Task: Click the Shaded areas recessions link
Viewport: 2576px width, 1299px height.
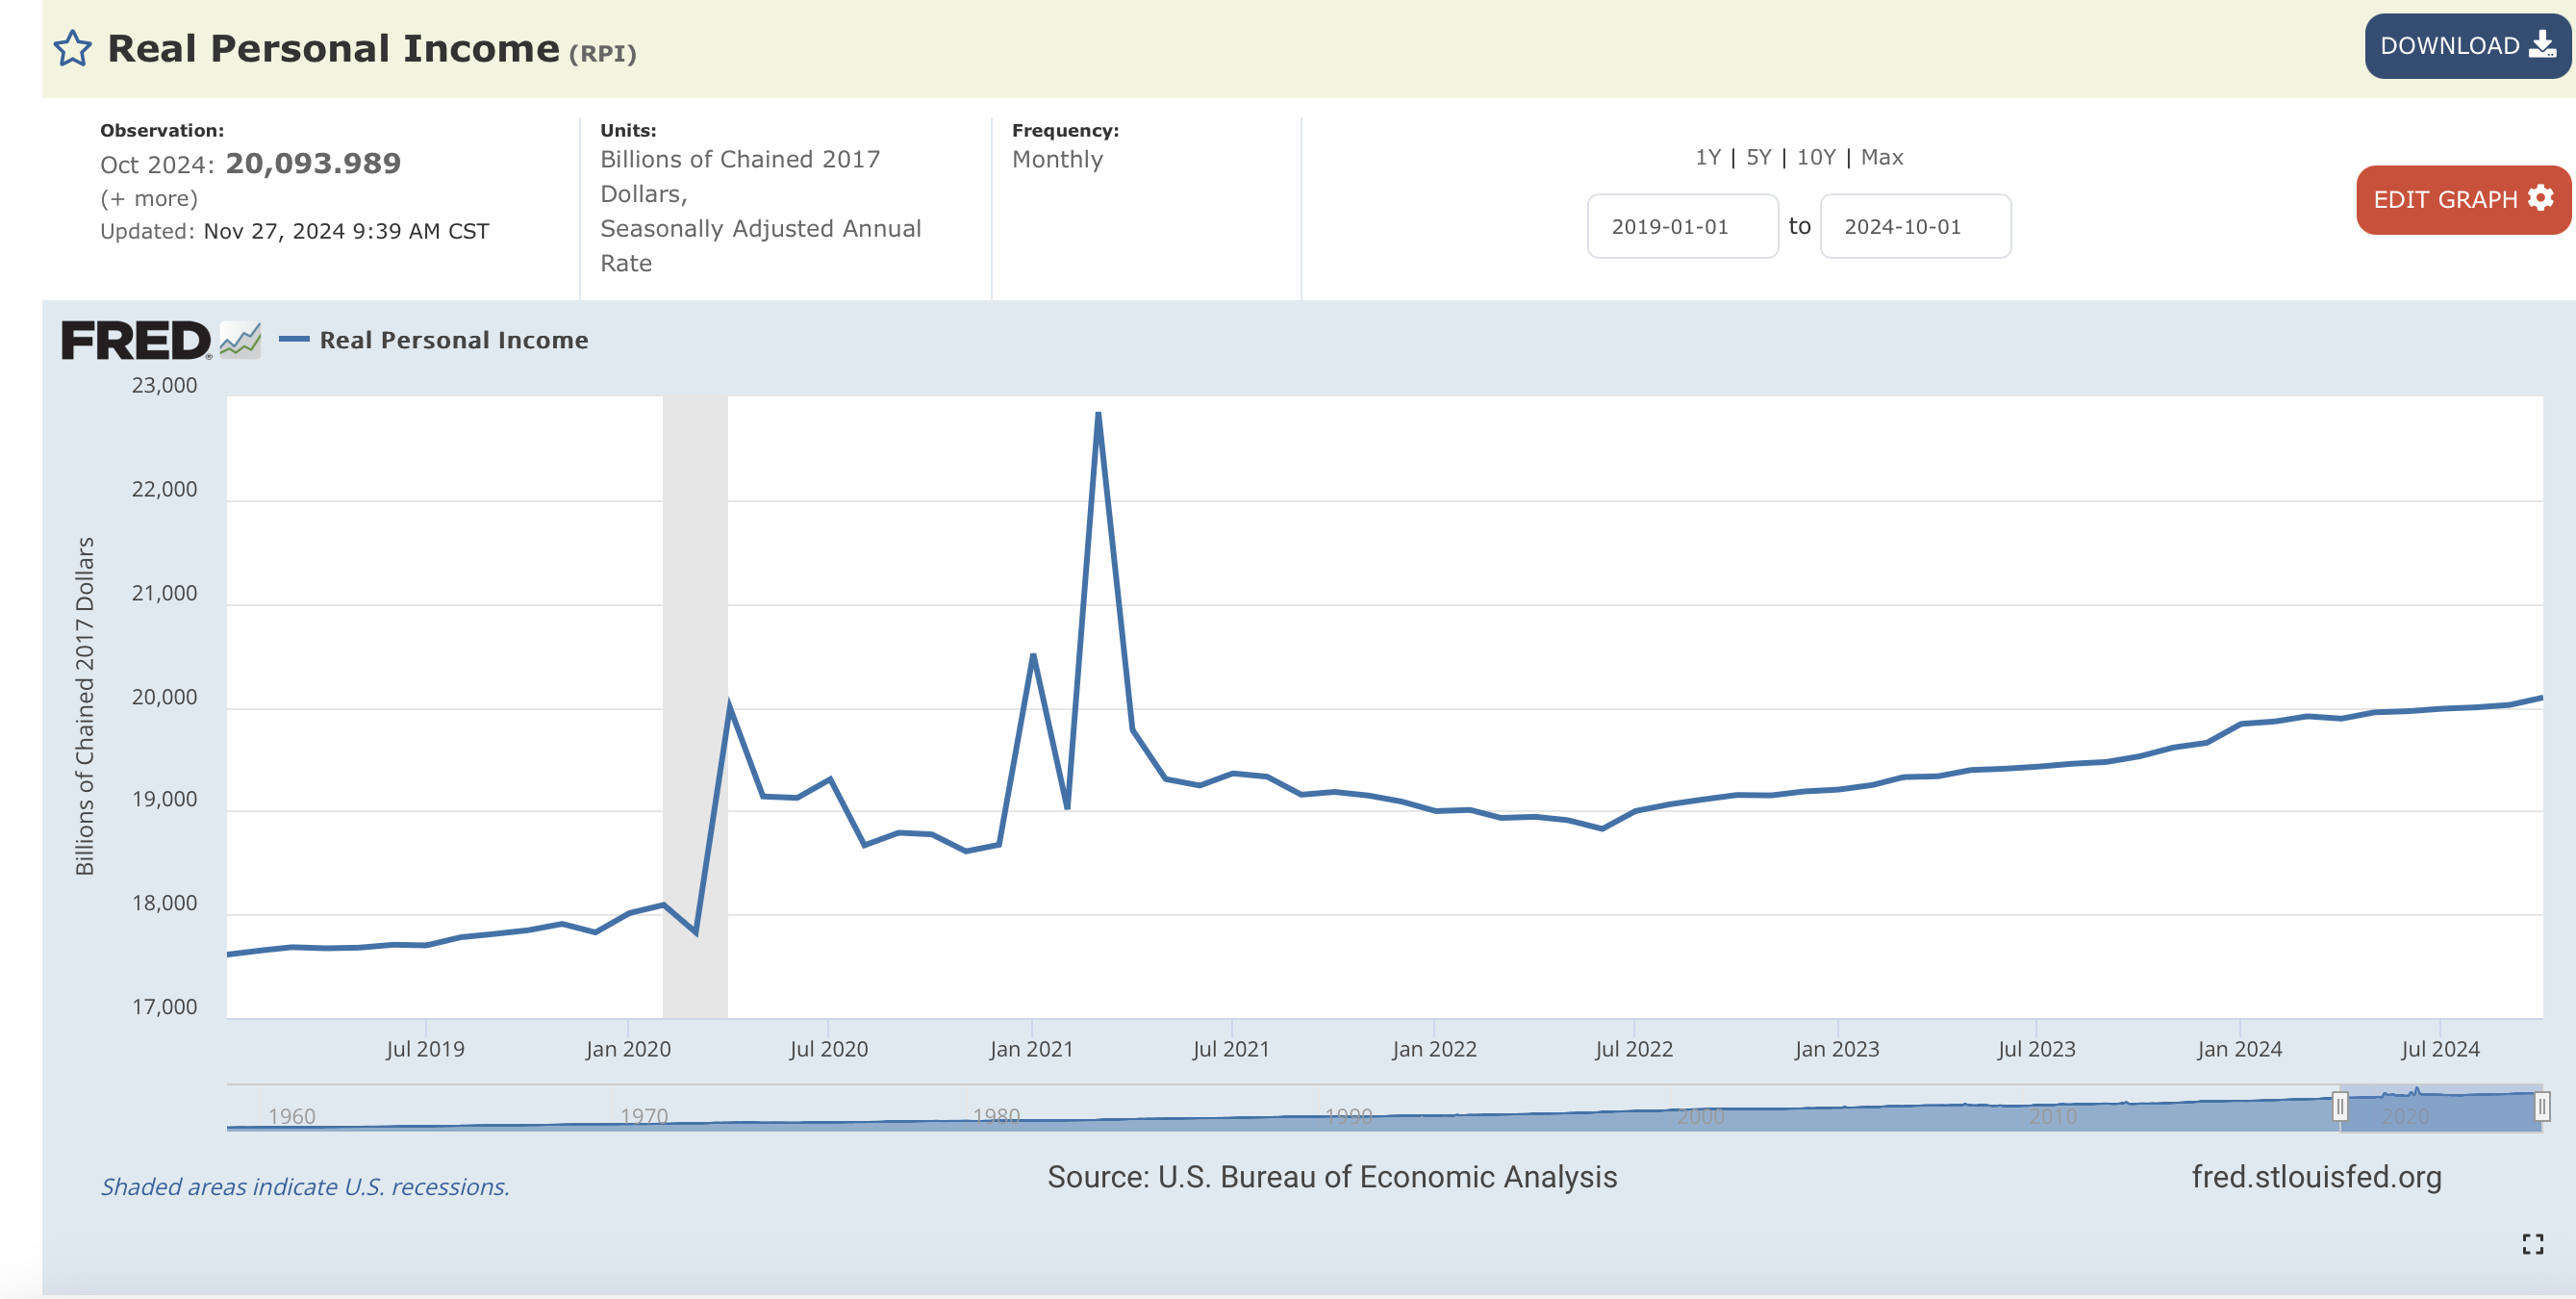Action: point(305,1187)
